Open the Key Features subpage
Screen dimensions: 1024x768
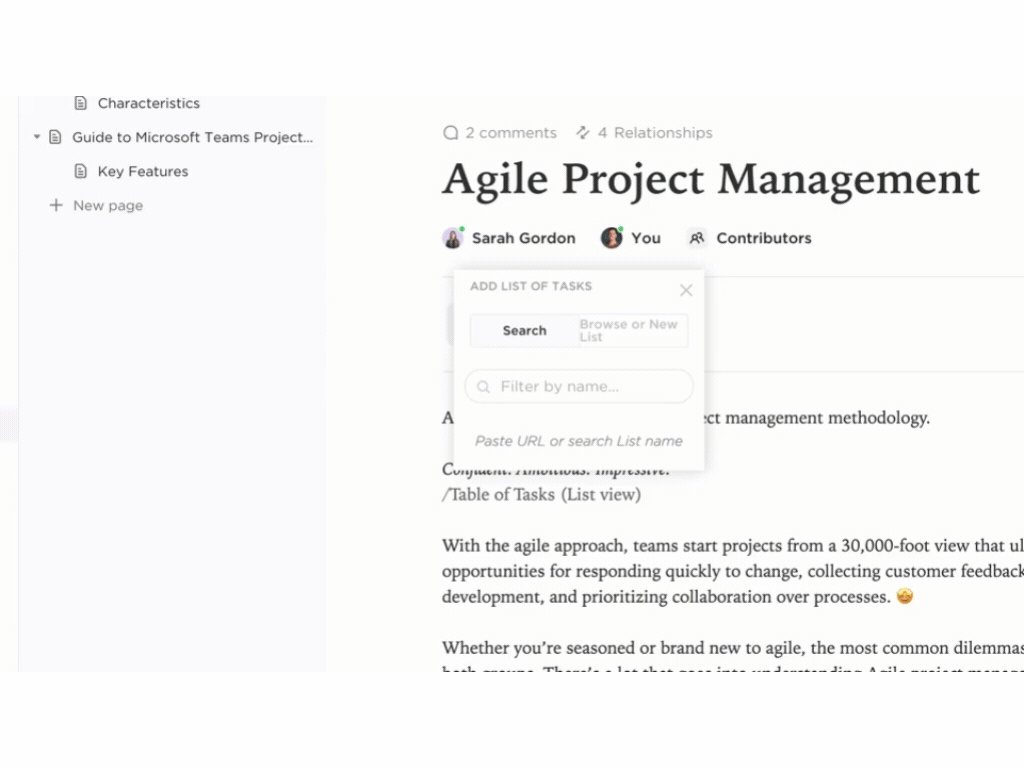142,171
